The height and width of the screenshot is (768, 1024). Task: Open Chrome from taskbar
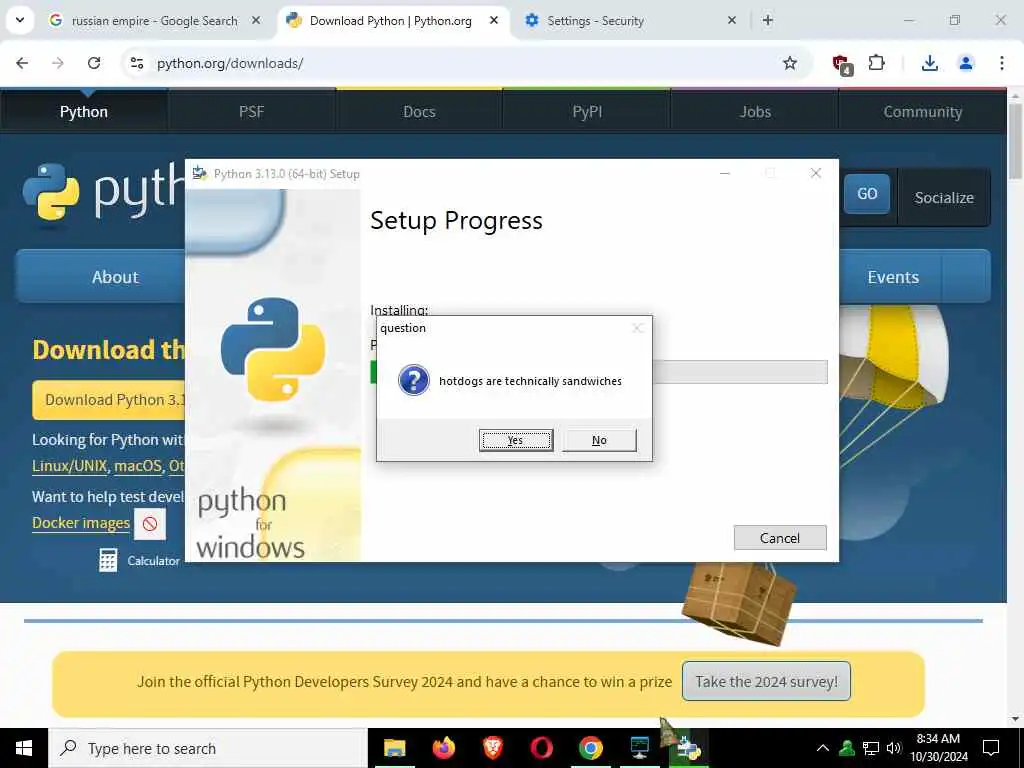pos(590,748)
